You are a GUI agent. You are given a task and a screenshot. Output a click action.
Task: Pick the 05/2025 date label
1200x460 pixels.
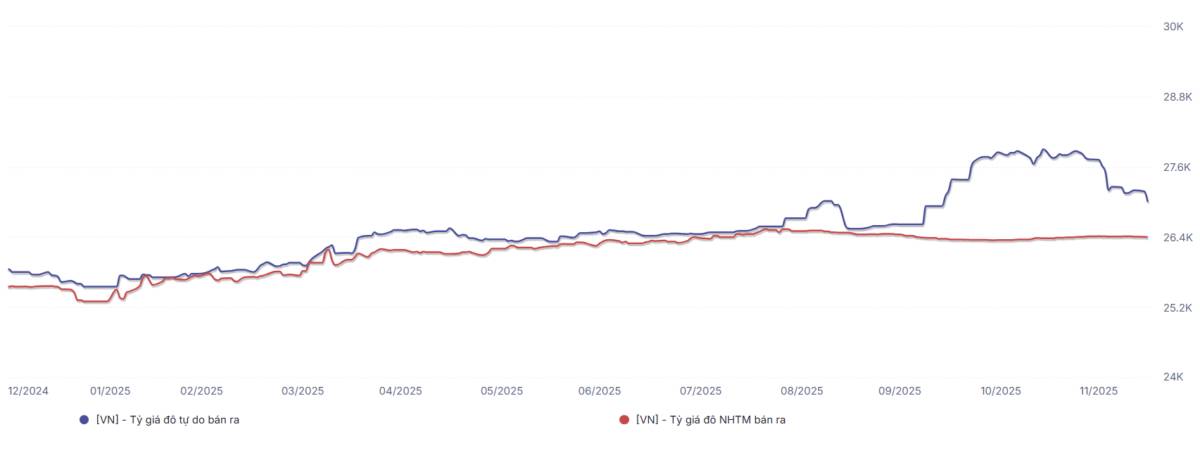tap(502, 391)
